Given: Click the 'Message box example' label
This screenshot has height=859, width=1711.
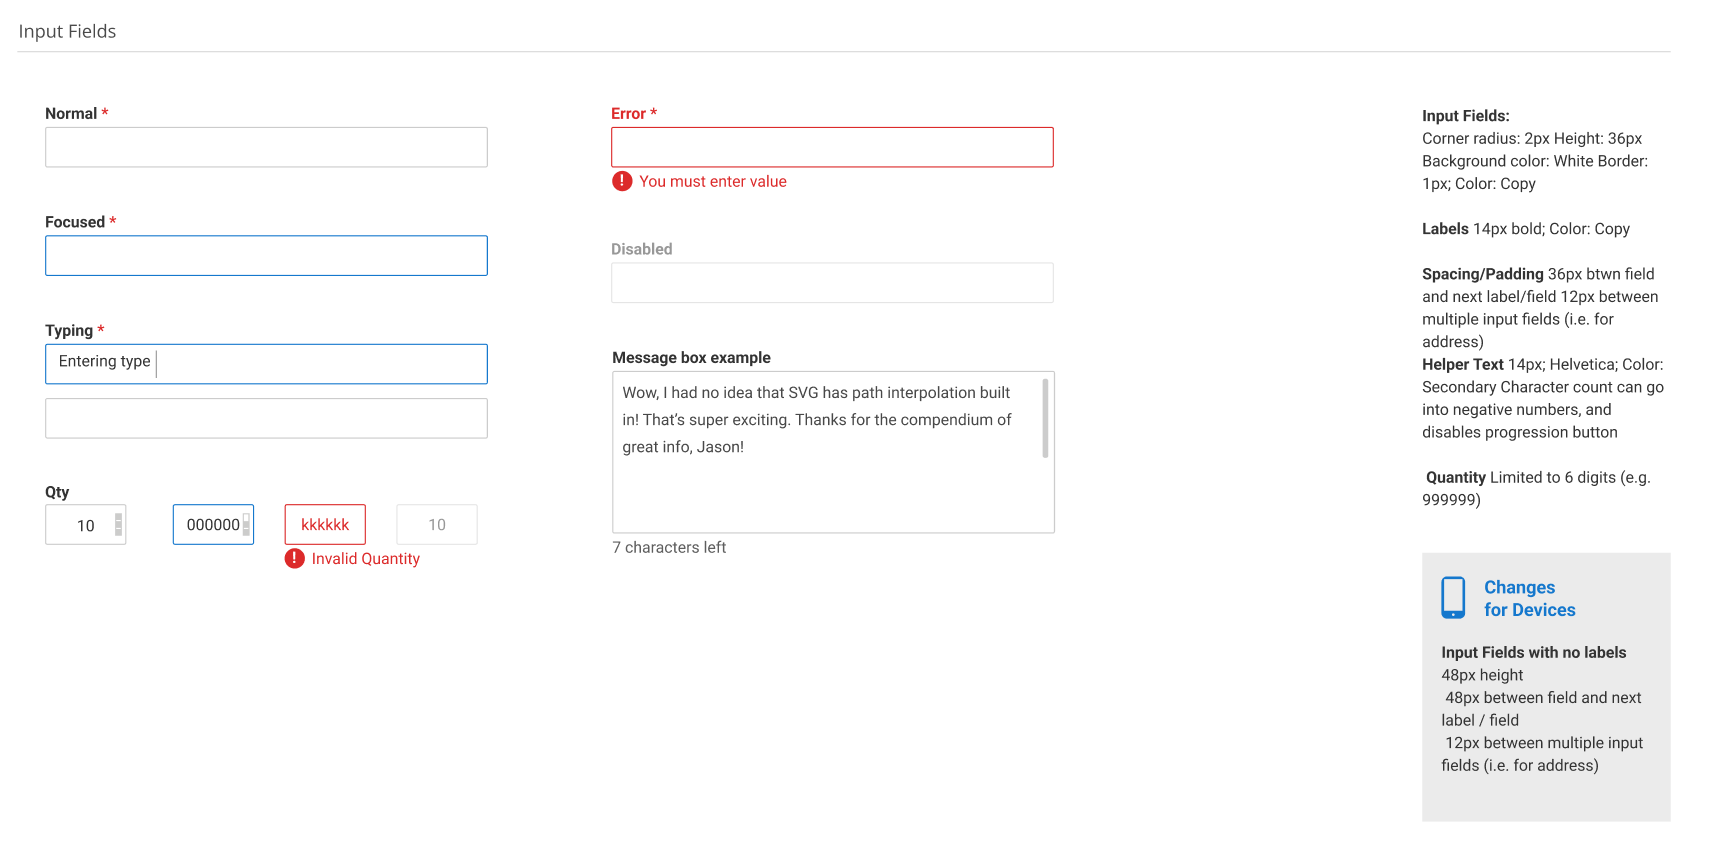Looking at the screenshot, I should (691, 358).
